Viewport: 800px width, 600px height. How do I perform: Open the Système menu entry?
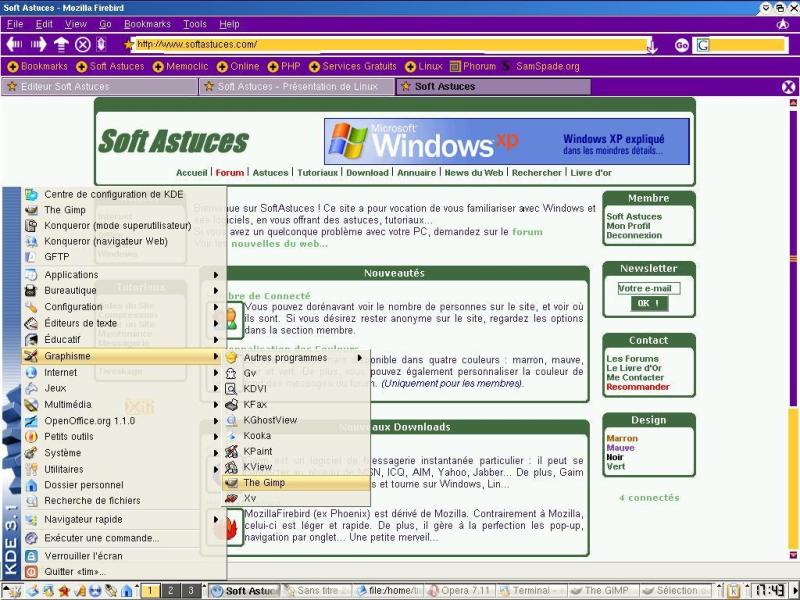[x=124, y=453]
